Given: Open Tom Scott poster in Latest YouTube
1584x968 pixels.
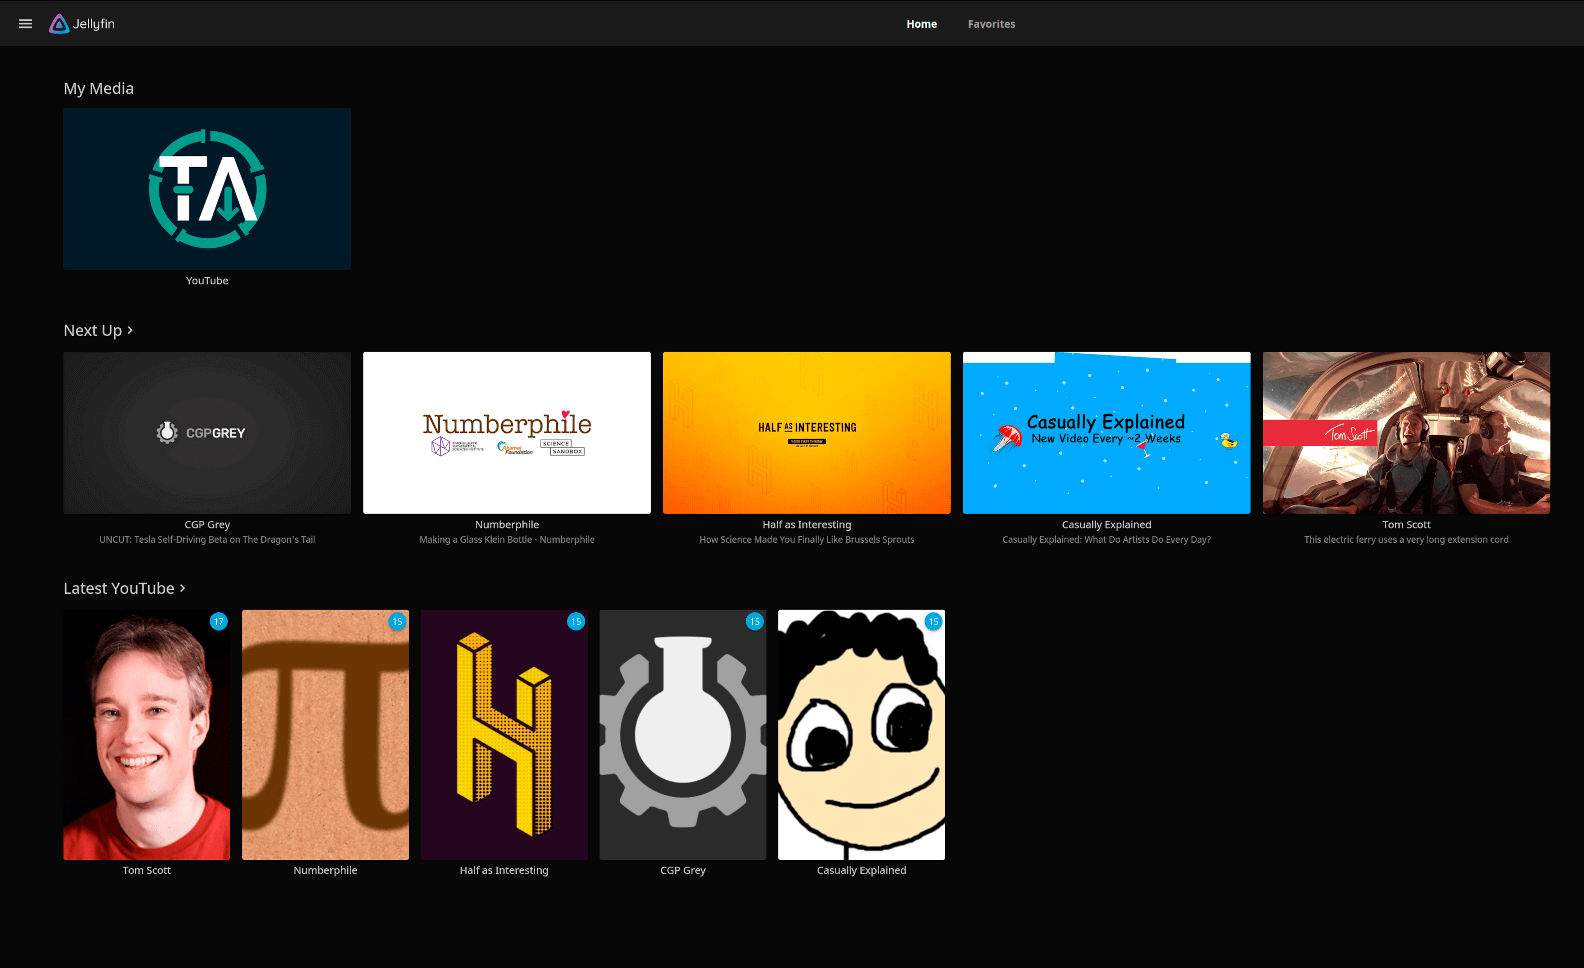Looking at the screenshot, I should pos(147,735).
